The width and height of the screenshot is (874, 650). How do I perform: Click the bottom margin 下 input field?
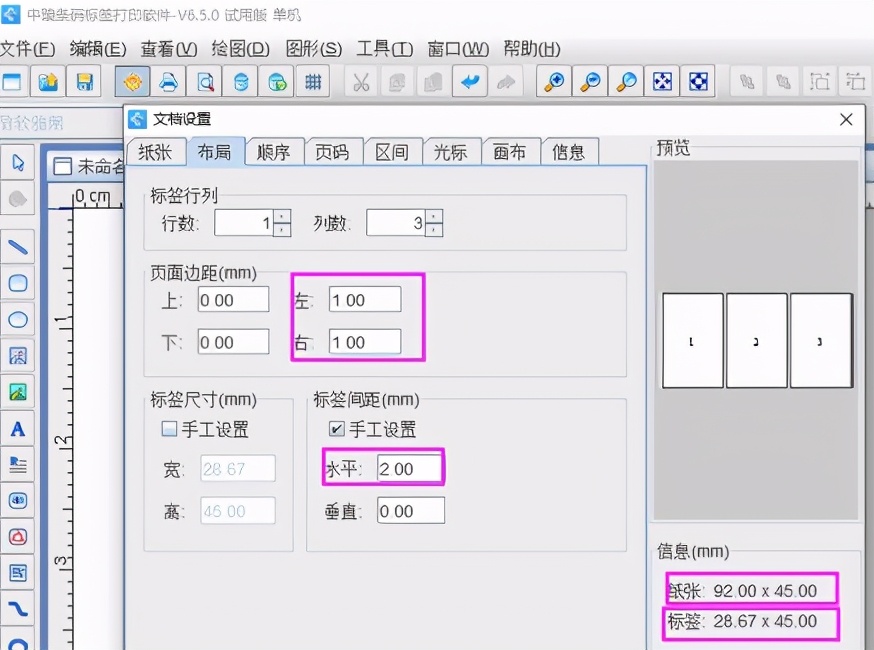pyautogui.click(x=234, y=342)
